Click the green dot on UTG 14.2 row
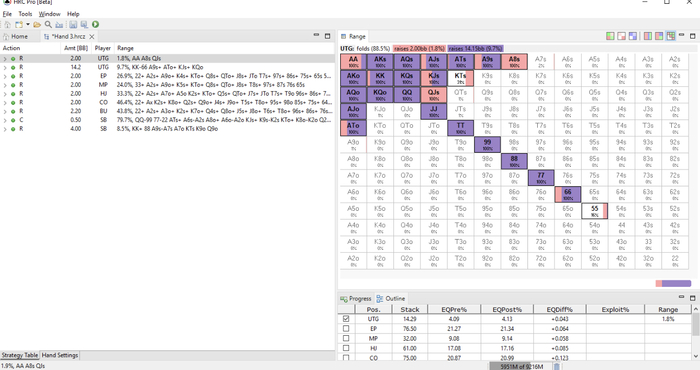 tap(13, 67)
